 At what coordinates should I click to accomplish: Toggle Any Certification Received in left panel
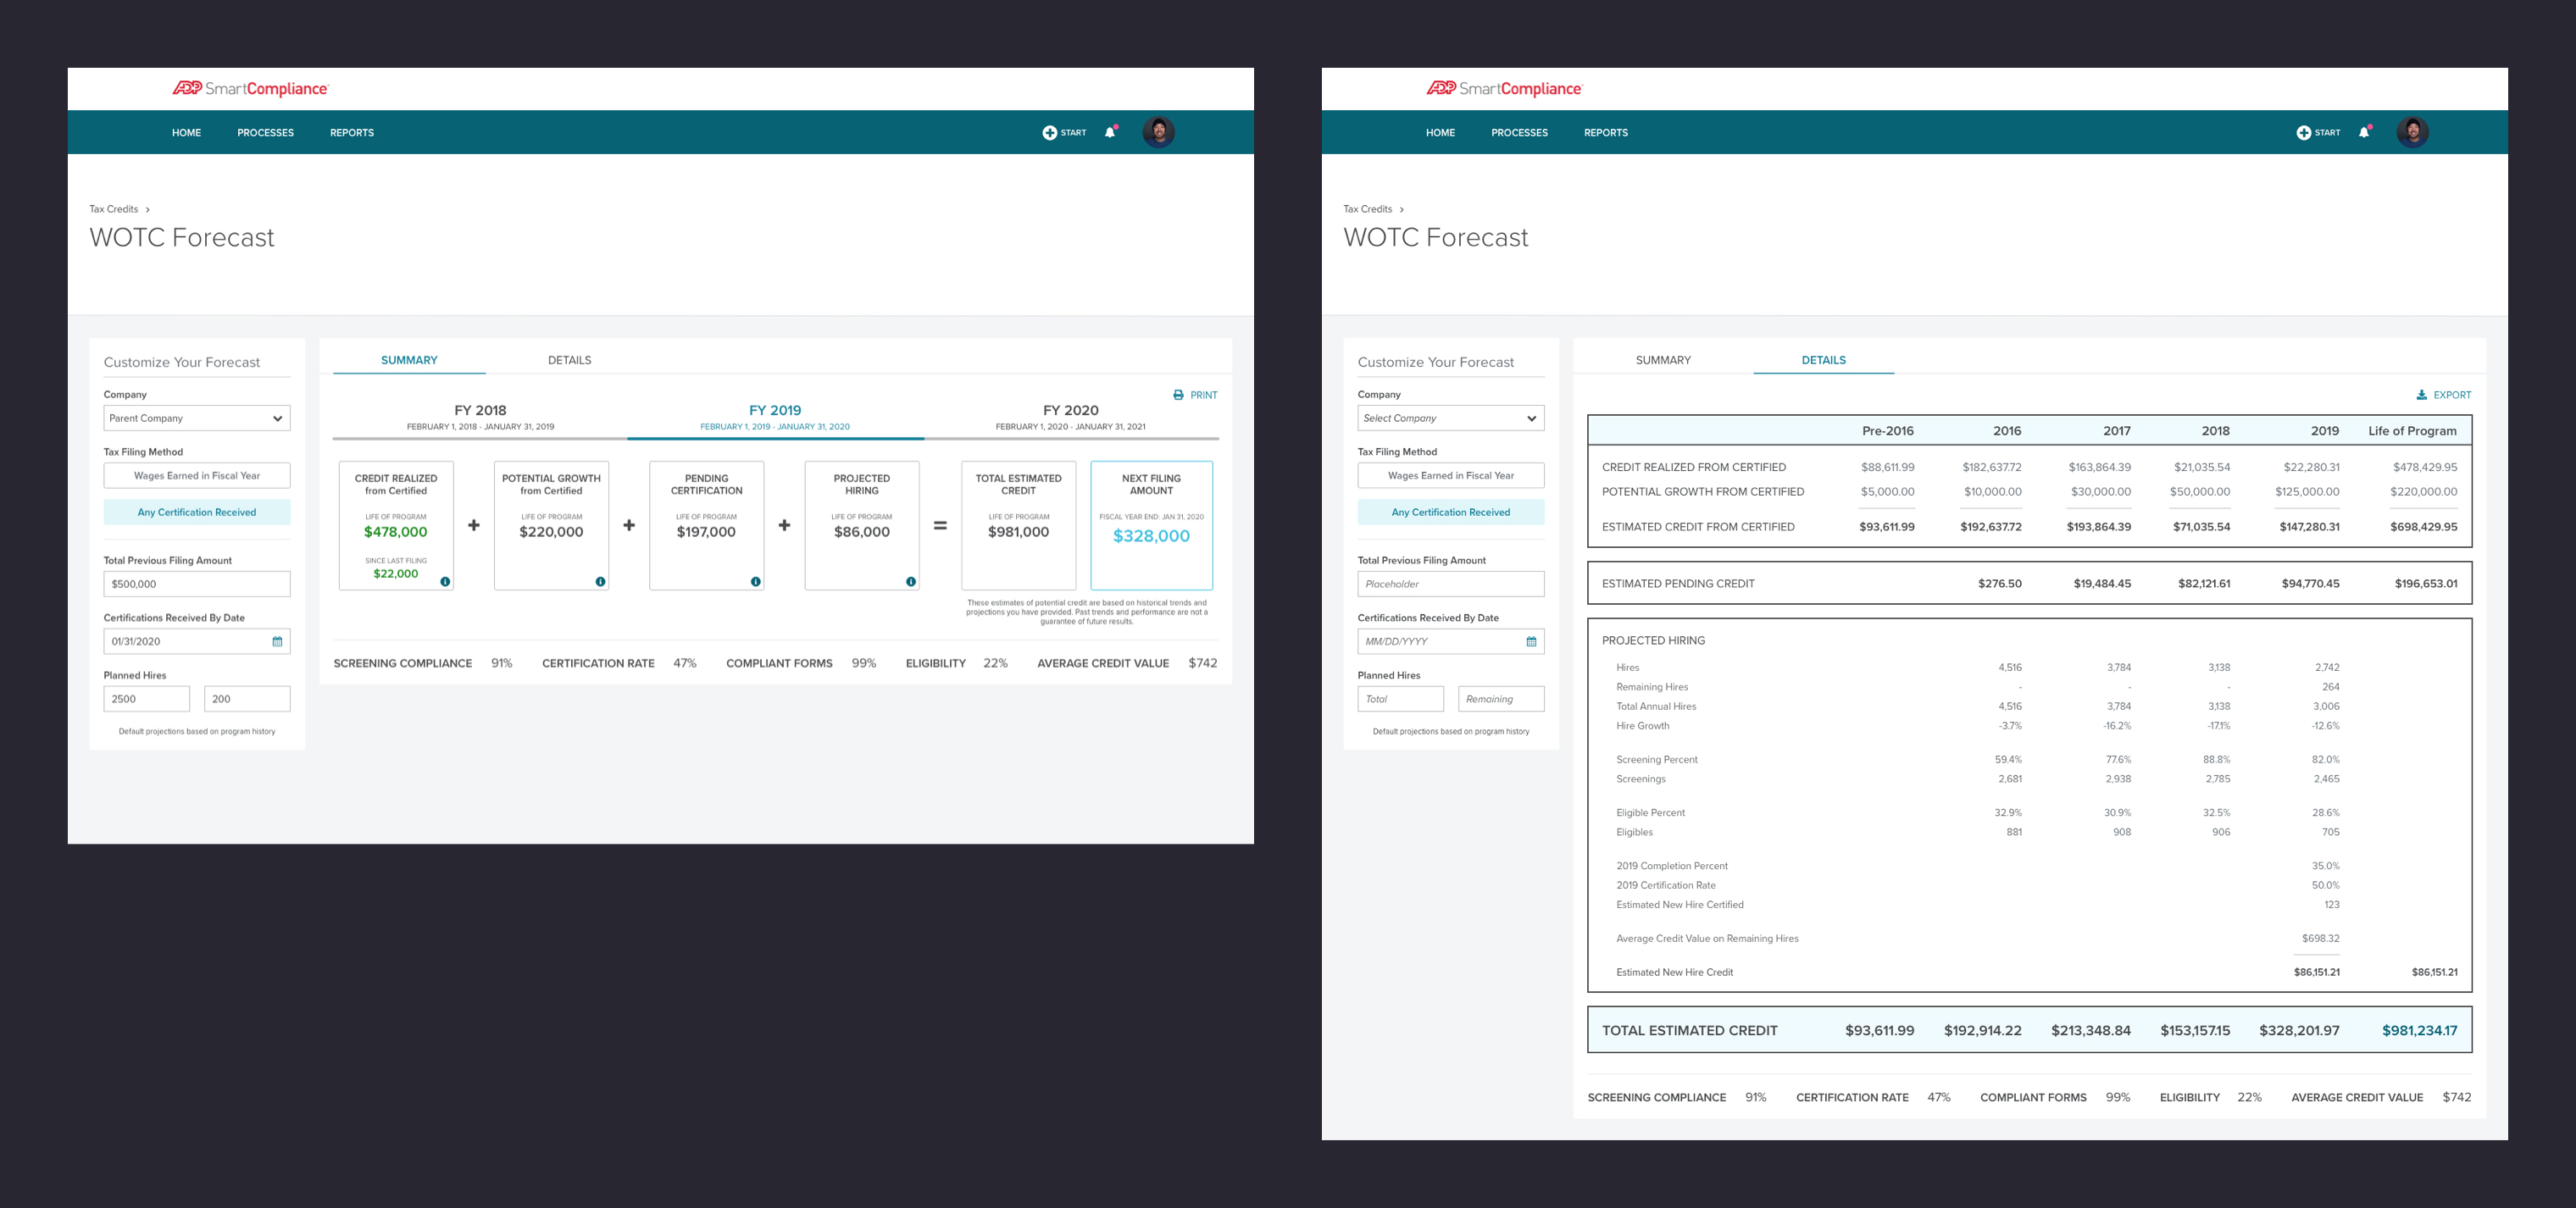[197, 512]
